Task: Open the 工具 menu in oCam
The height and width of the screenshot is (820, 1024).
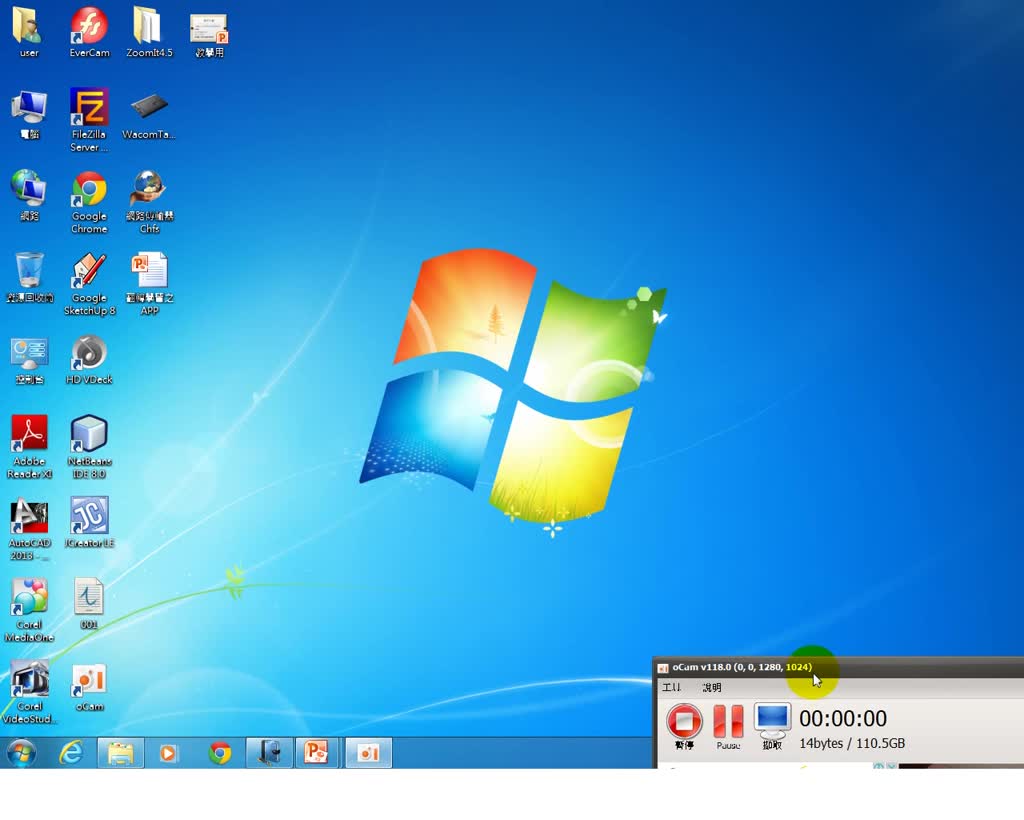Action: pyautogui.click(x=671, y=687)
